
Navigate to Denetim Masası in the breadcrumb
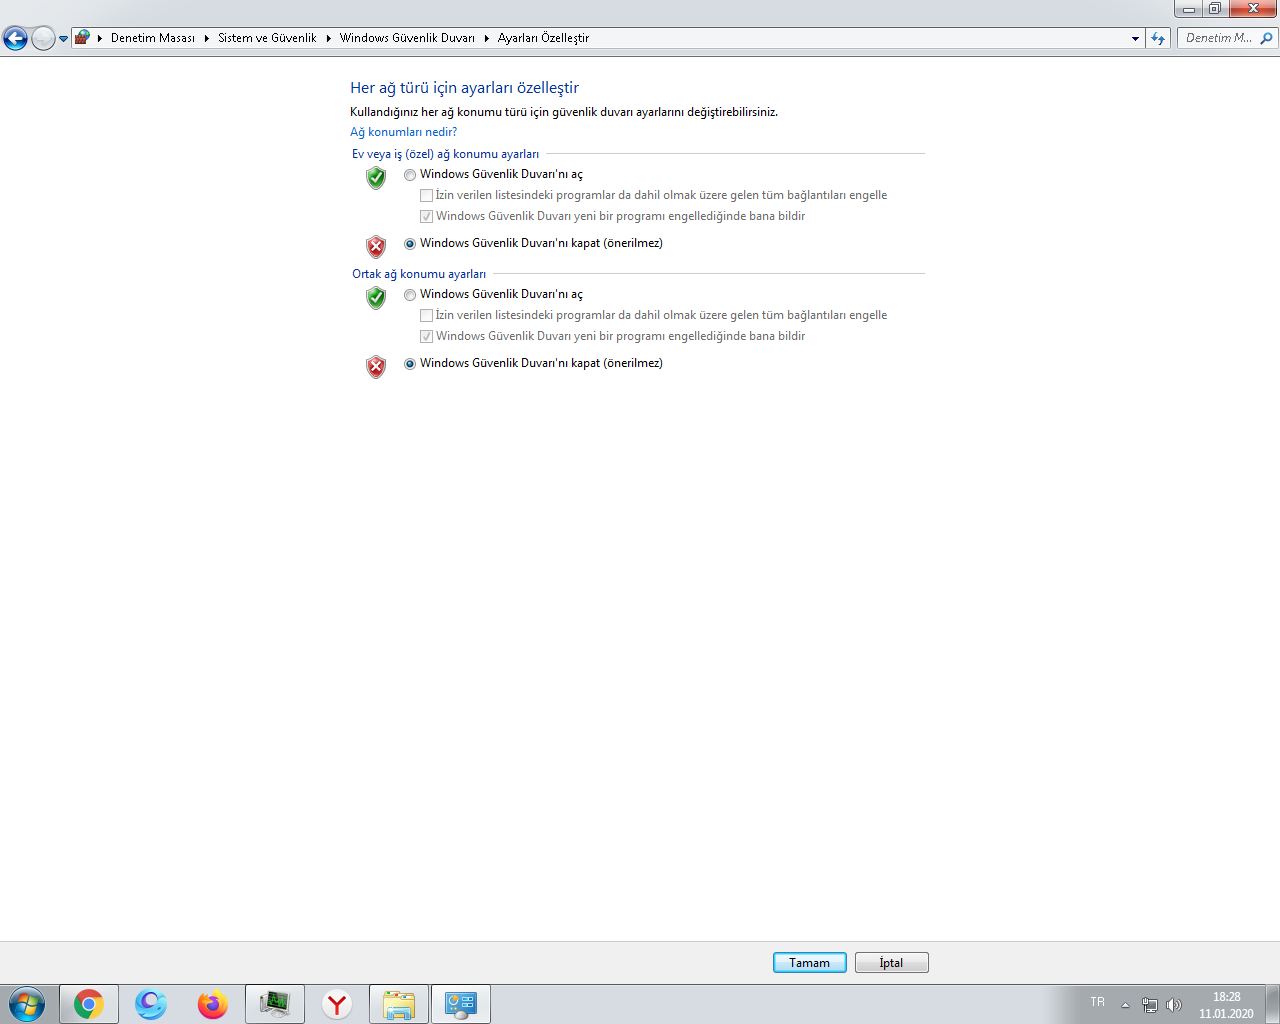(153, 38)
